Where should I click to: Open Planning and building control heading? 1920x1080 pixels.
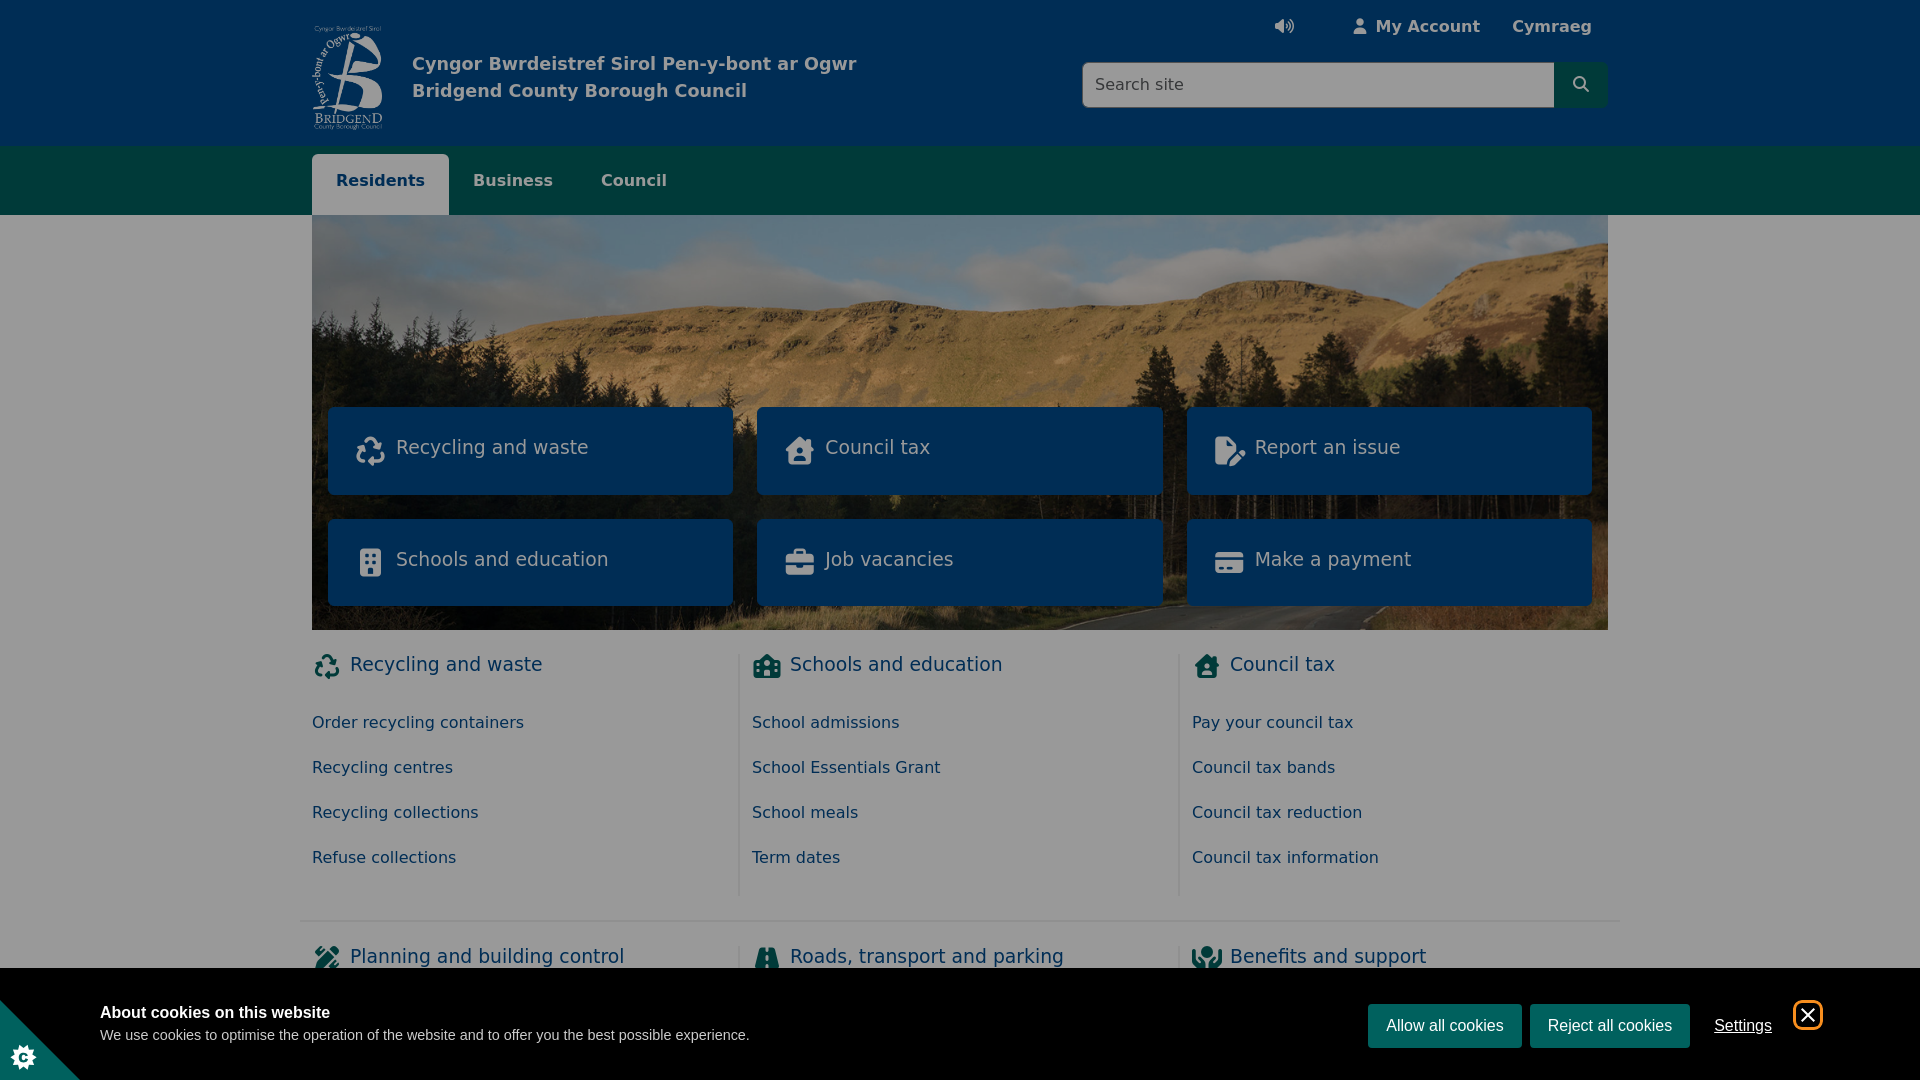487,957
